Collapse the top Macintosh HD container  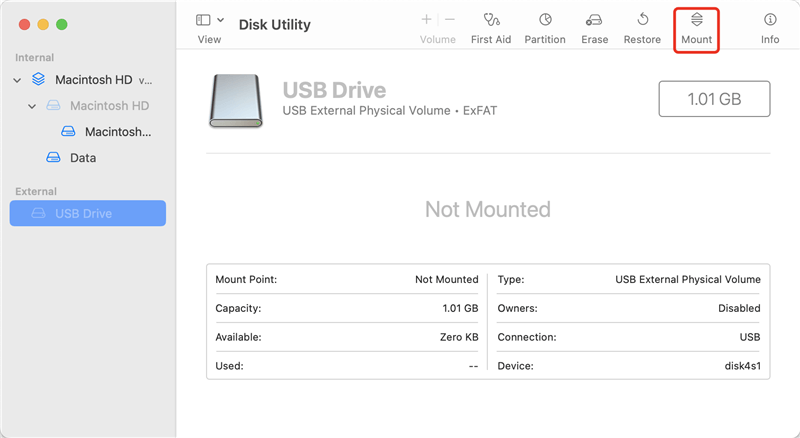point(17,79)
